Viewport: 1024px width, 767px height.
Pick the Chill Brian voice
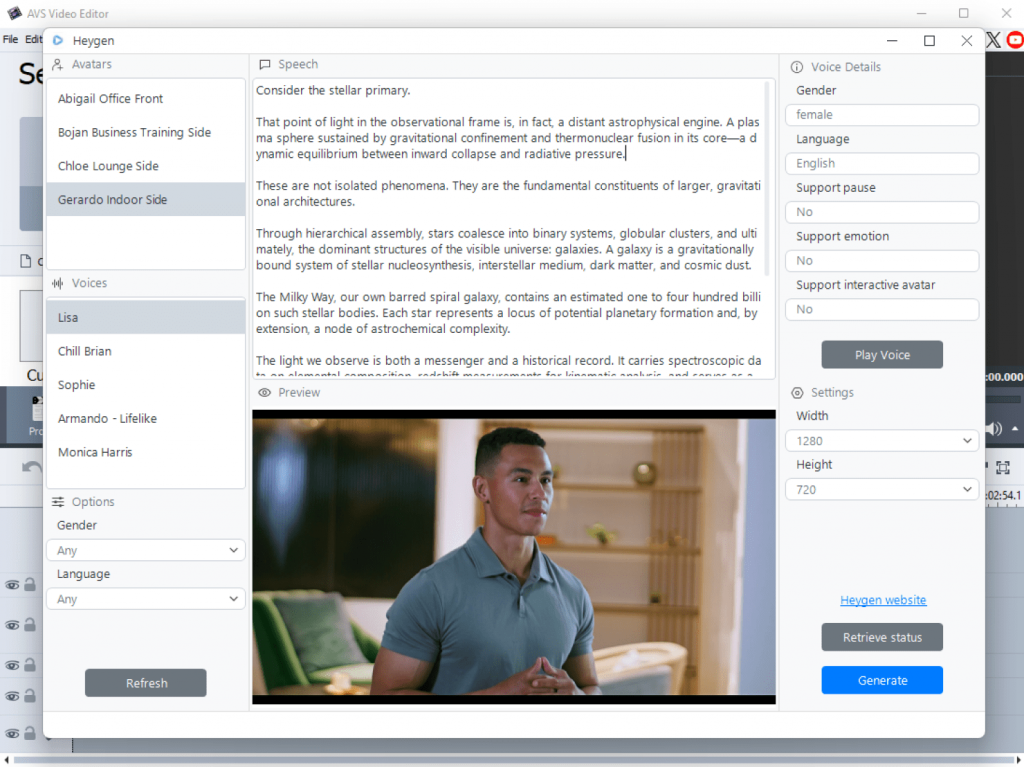[146, 351]
